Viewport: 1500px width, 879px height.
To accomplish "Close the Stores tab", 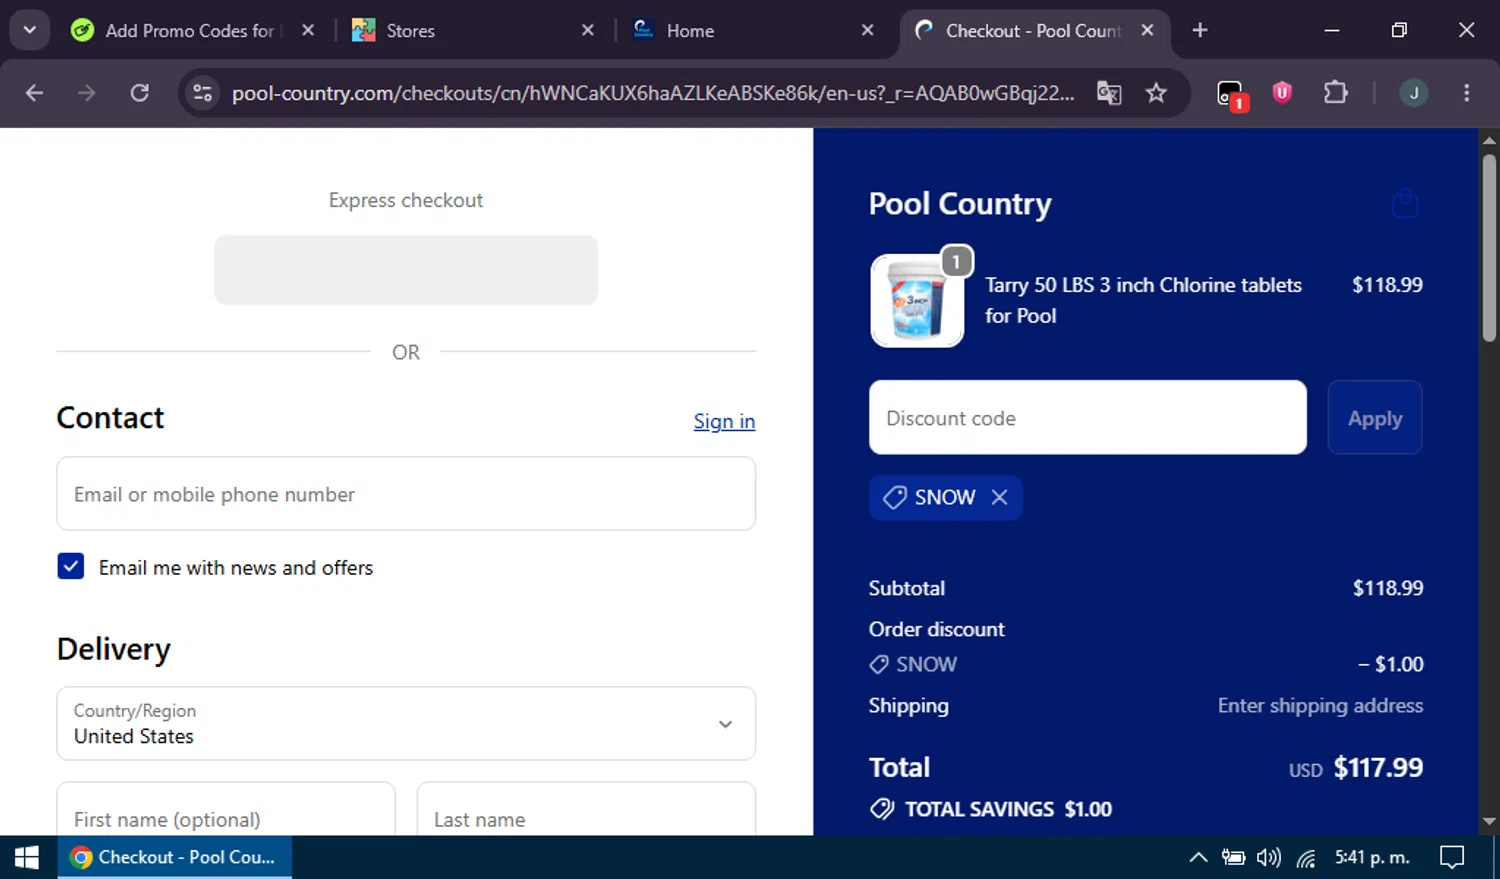I will [x=588, y=30].
